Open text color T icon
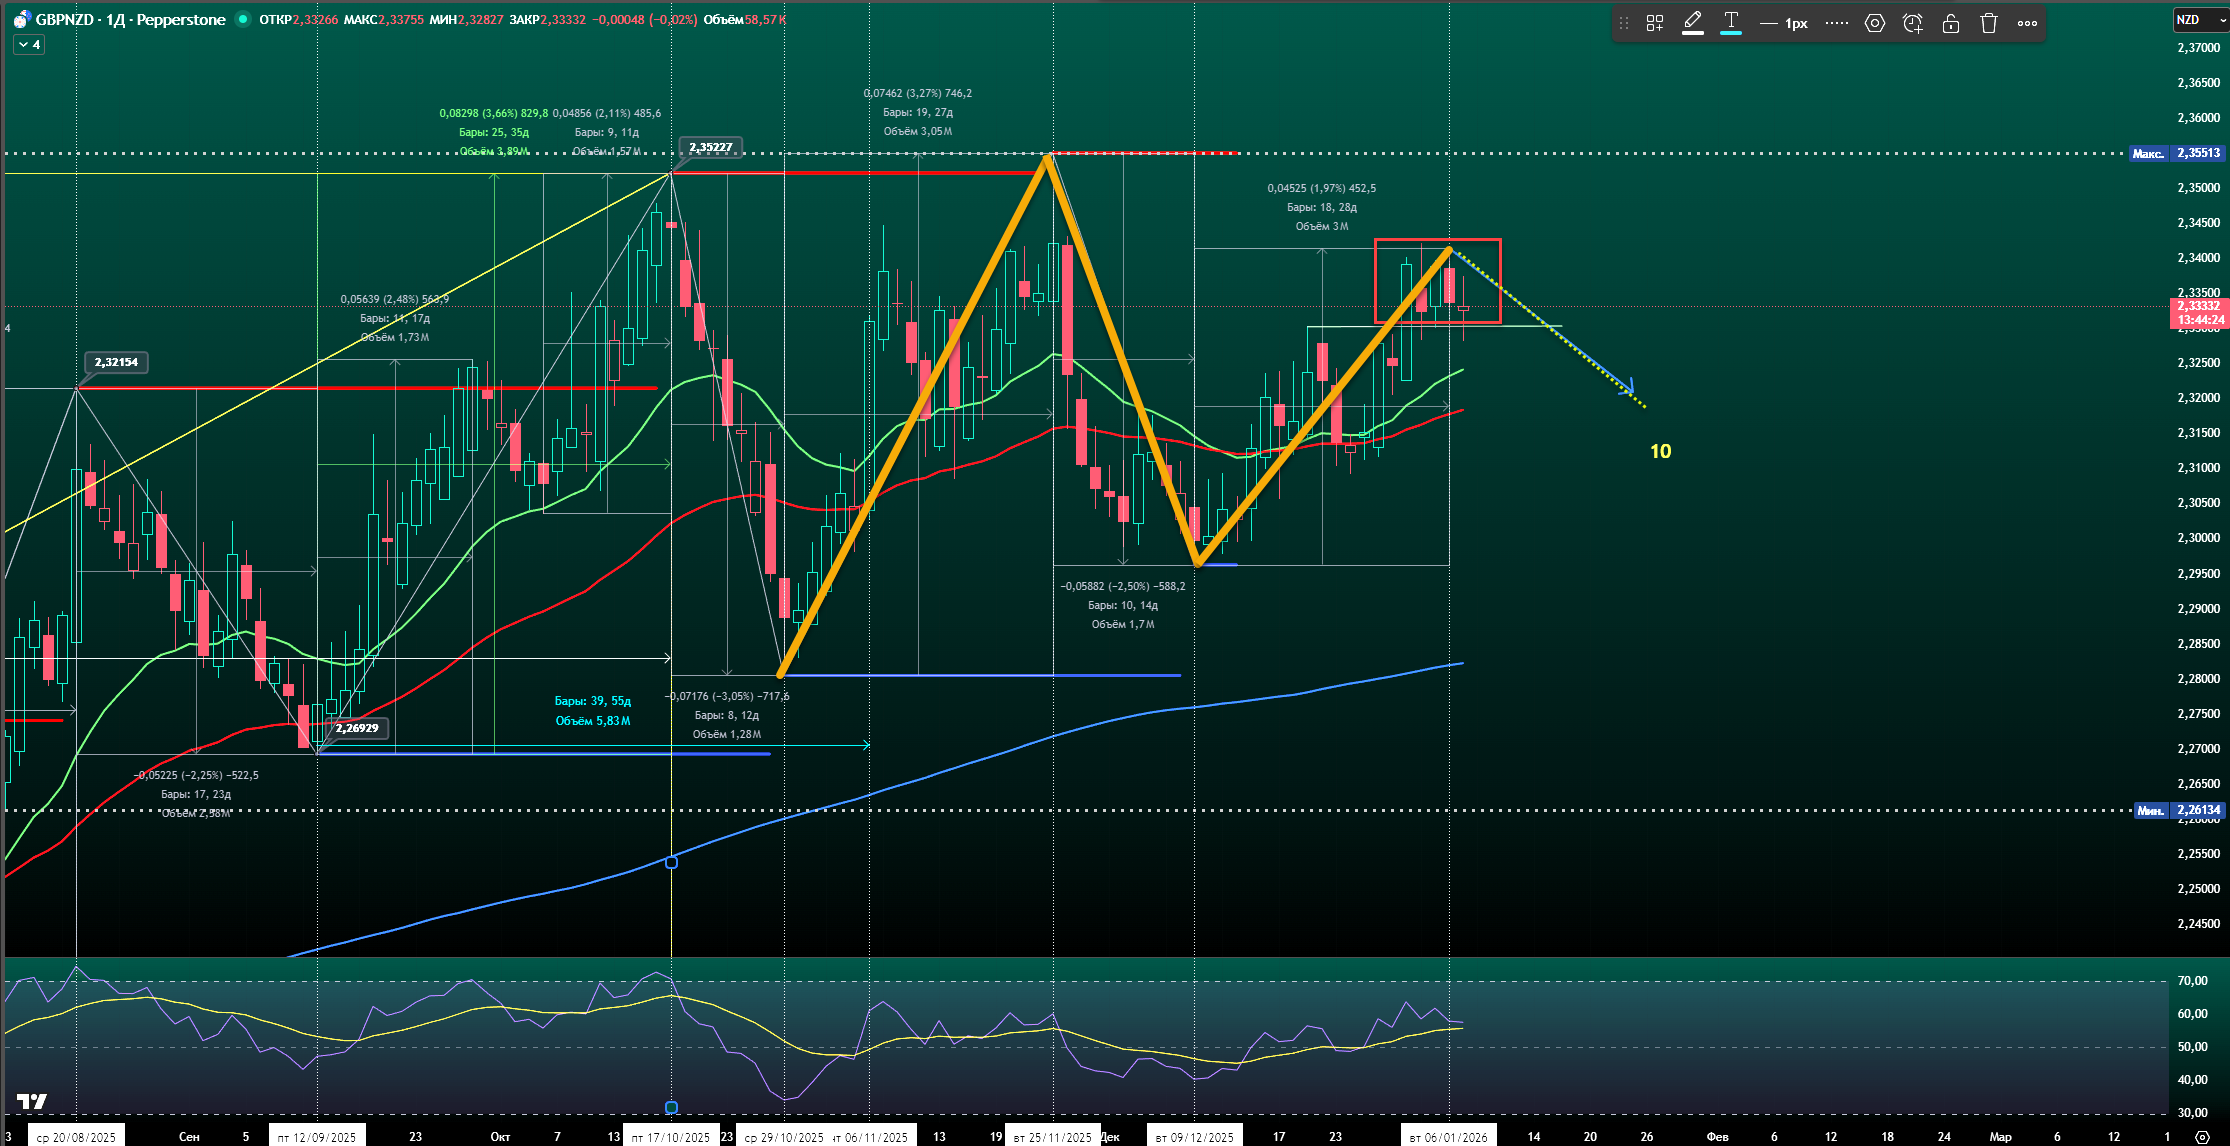This screenshot has width=2230, height=1146. [1731, 22]
